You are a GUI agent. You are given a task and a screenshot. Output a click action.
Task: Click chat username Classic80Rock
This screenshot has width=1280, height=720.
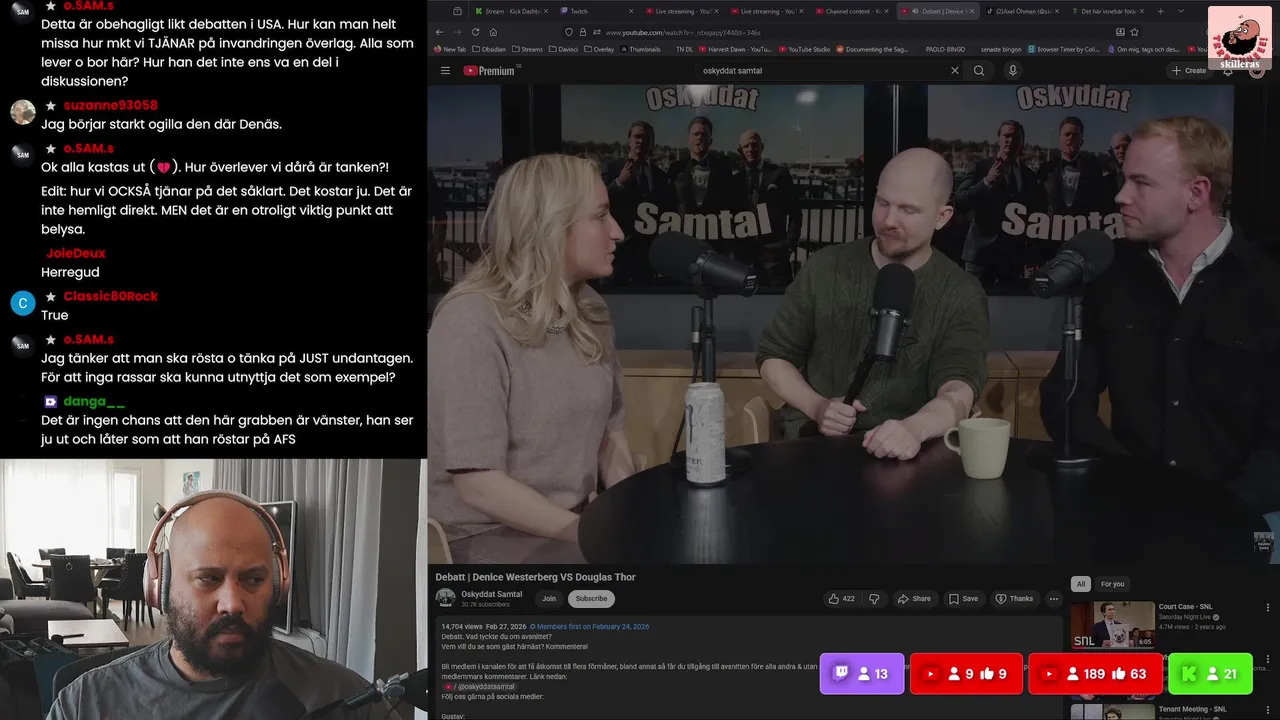point(110,296)
